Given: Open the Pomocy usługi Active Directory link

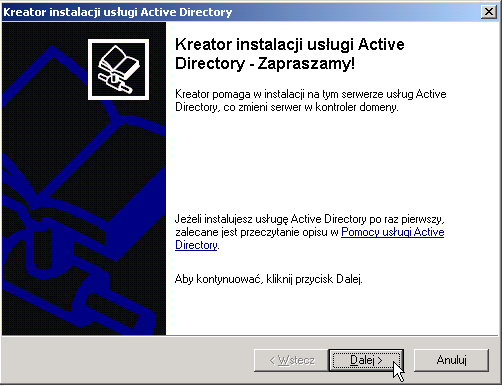Looking at the screenshot, I should coord(393,232).
